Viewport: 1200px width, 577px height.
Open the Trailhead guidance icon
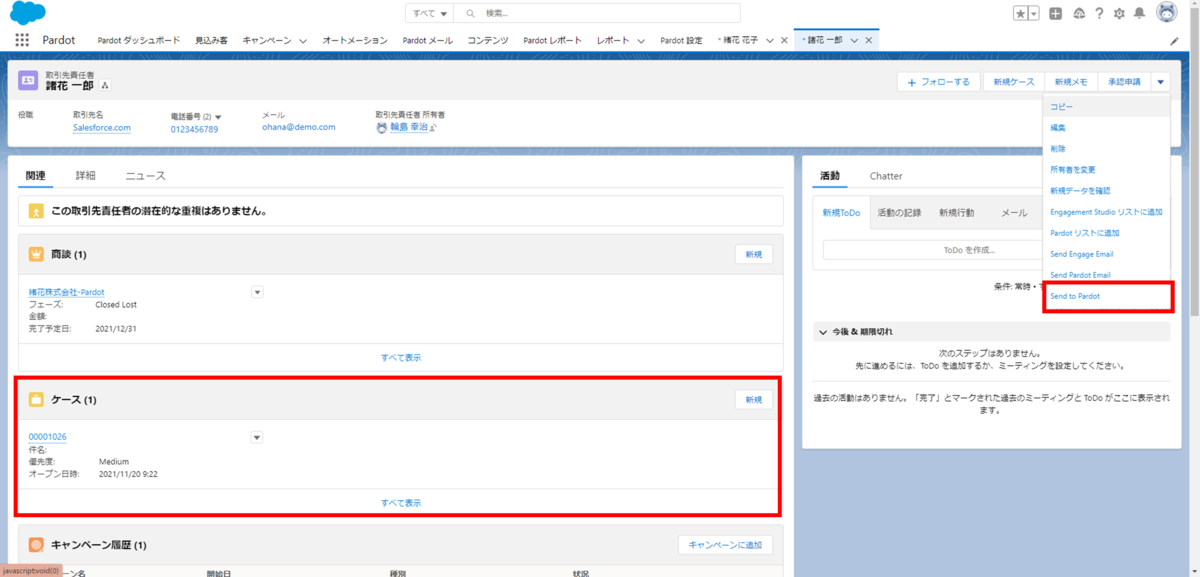point(1079,13)
